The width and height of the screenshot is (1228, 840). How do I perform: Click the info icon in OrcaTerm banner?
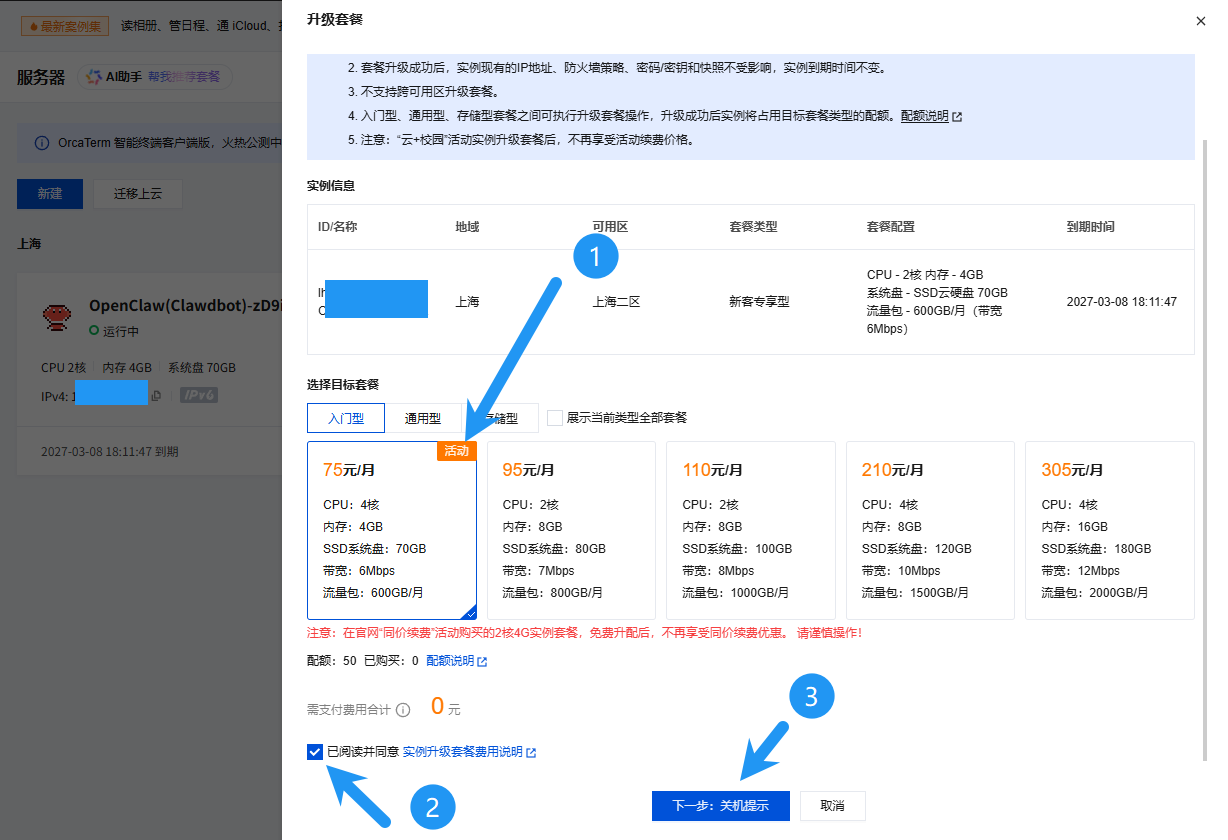[41, 143]
